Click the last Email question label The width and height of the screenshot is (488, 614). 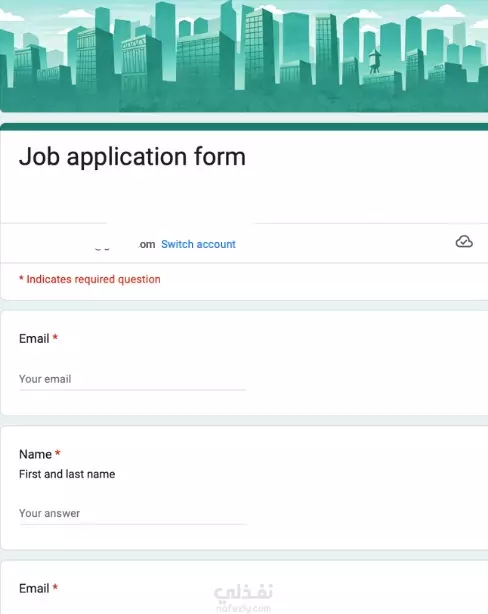34,588
